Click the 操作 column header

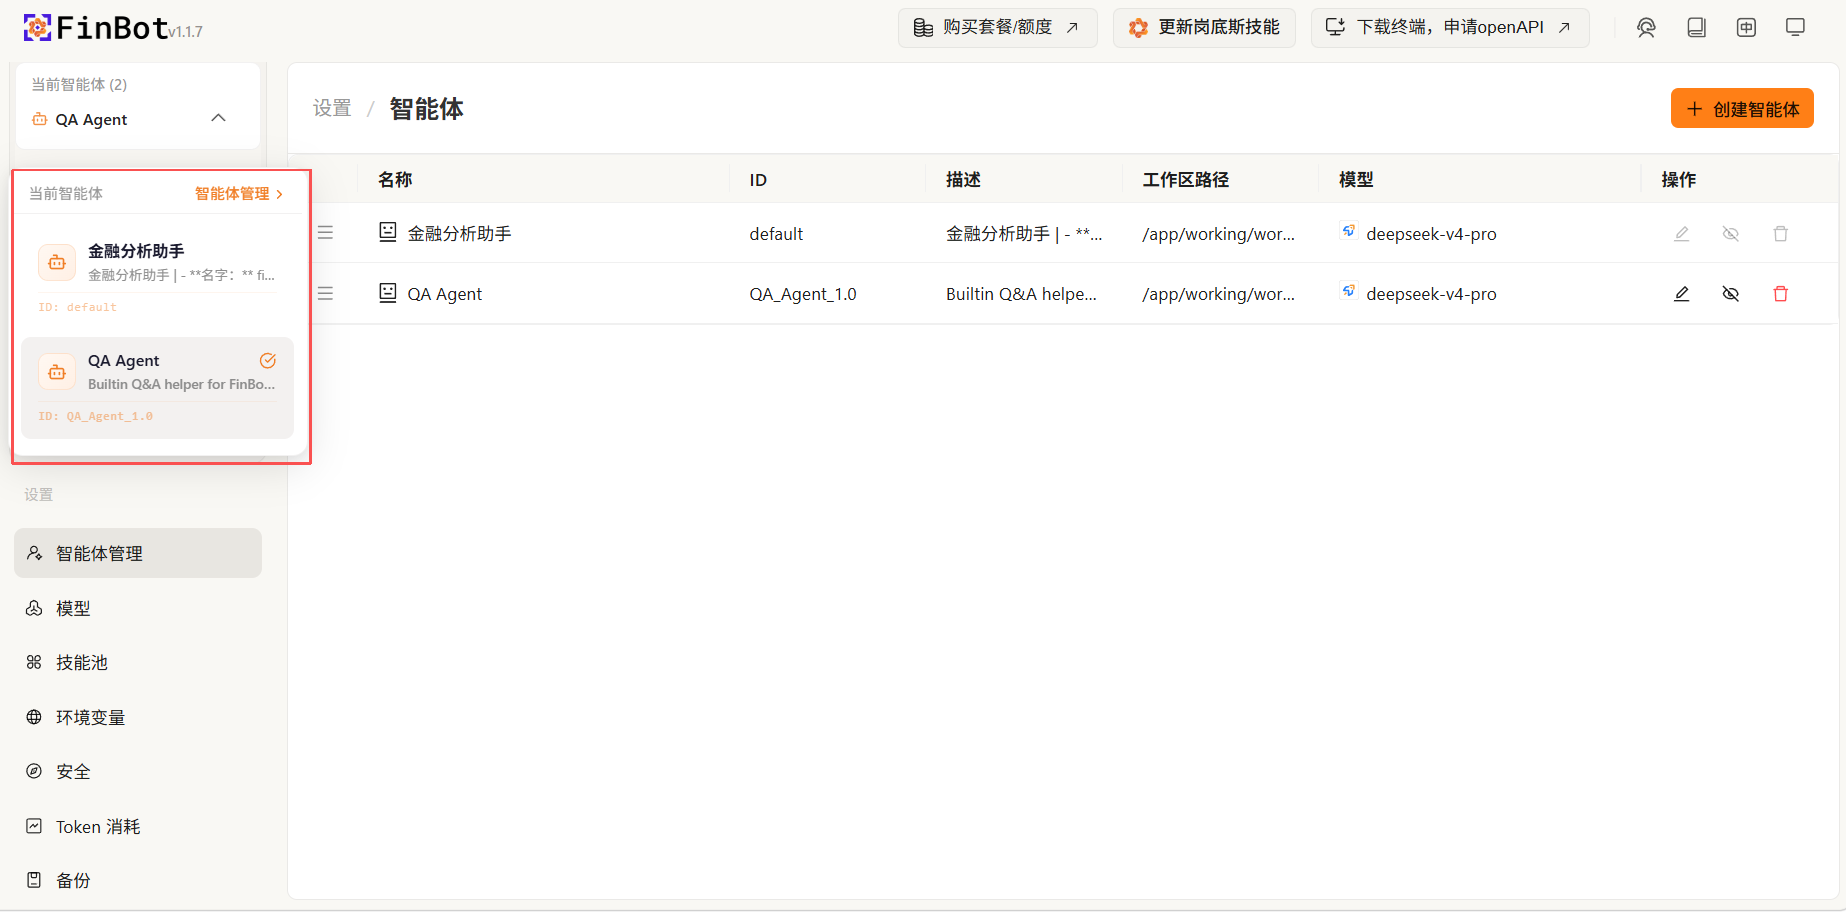[1679, 180]
